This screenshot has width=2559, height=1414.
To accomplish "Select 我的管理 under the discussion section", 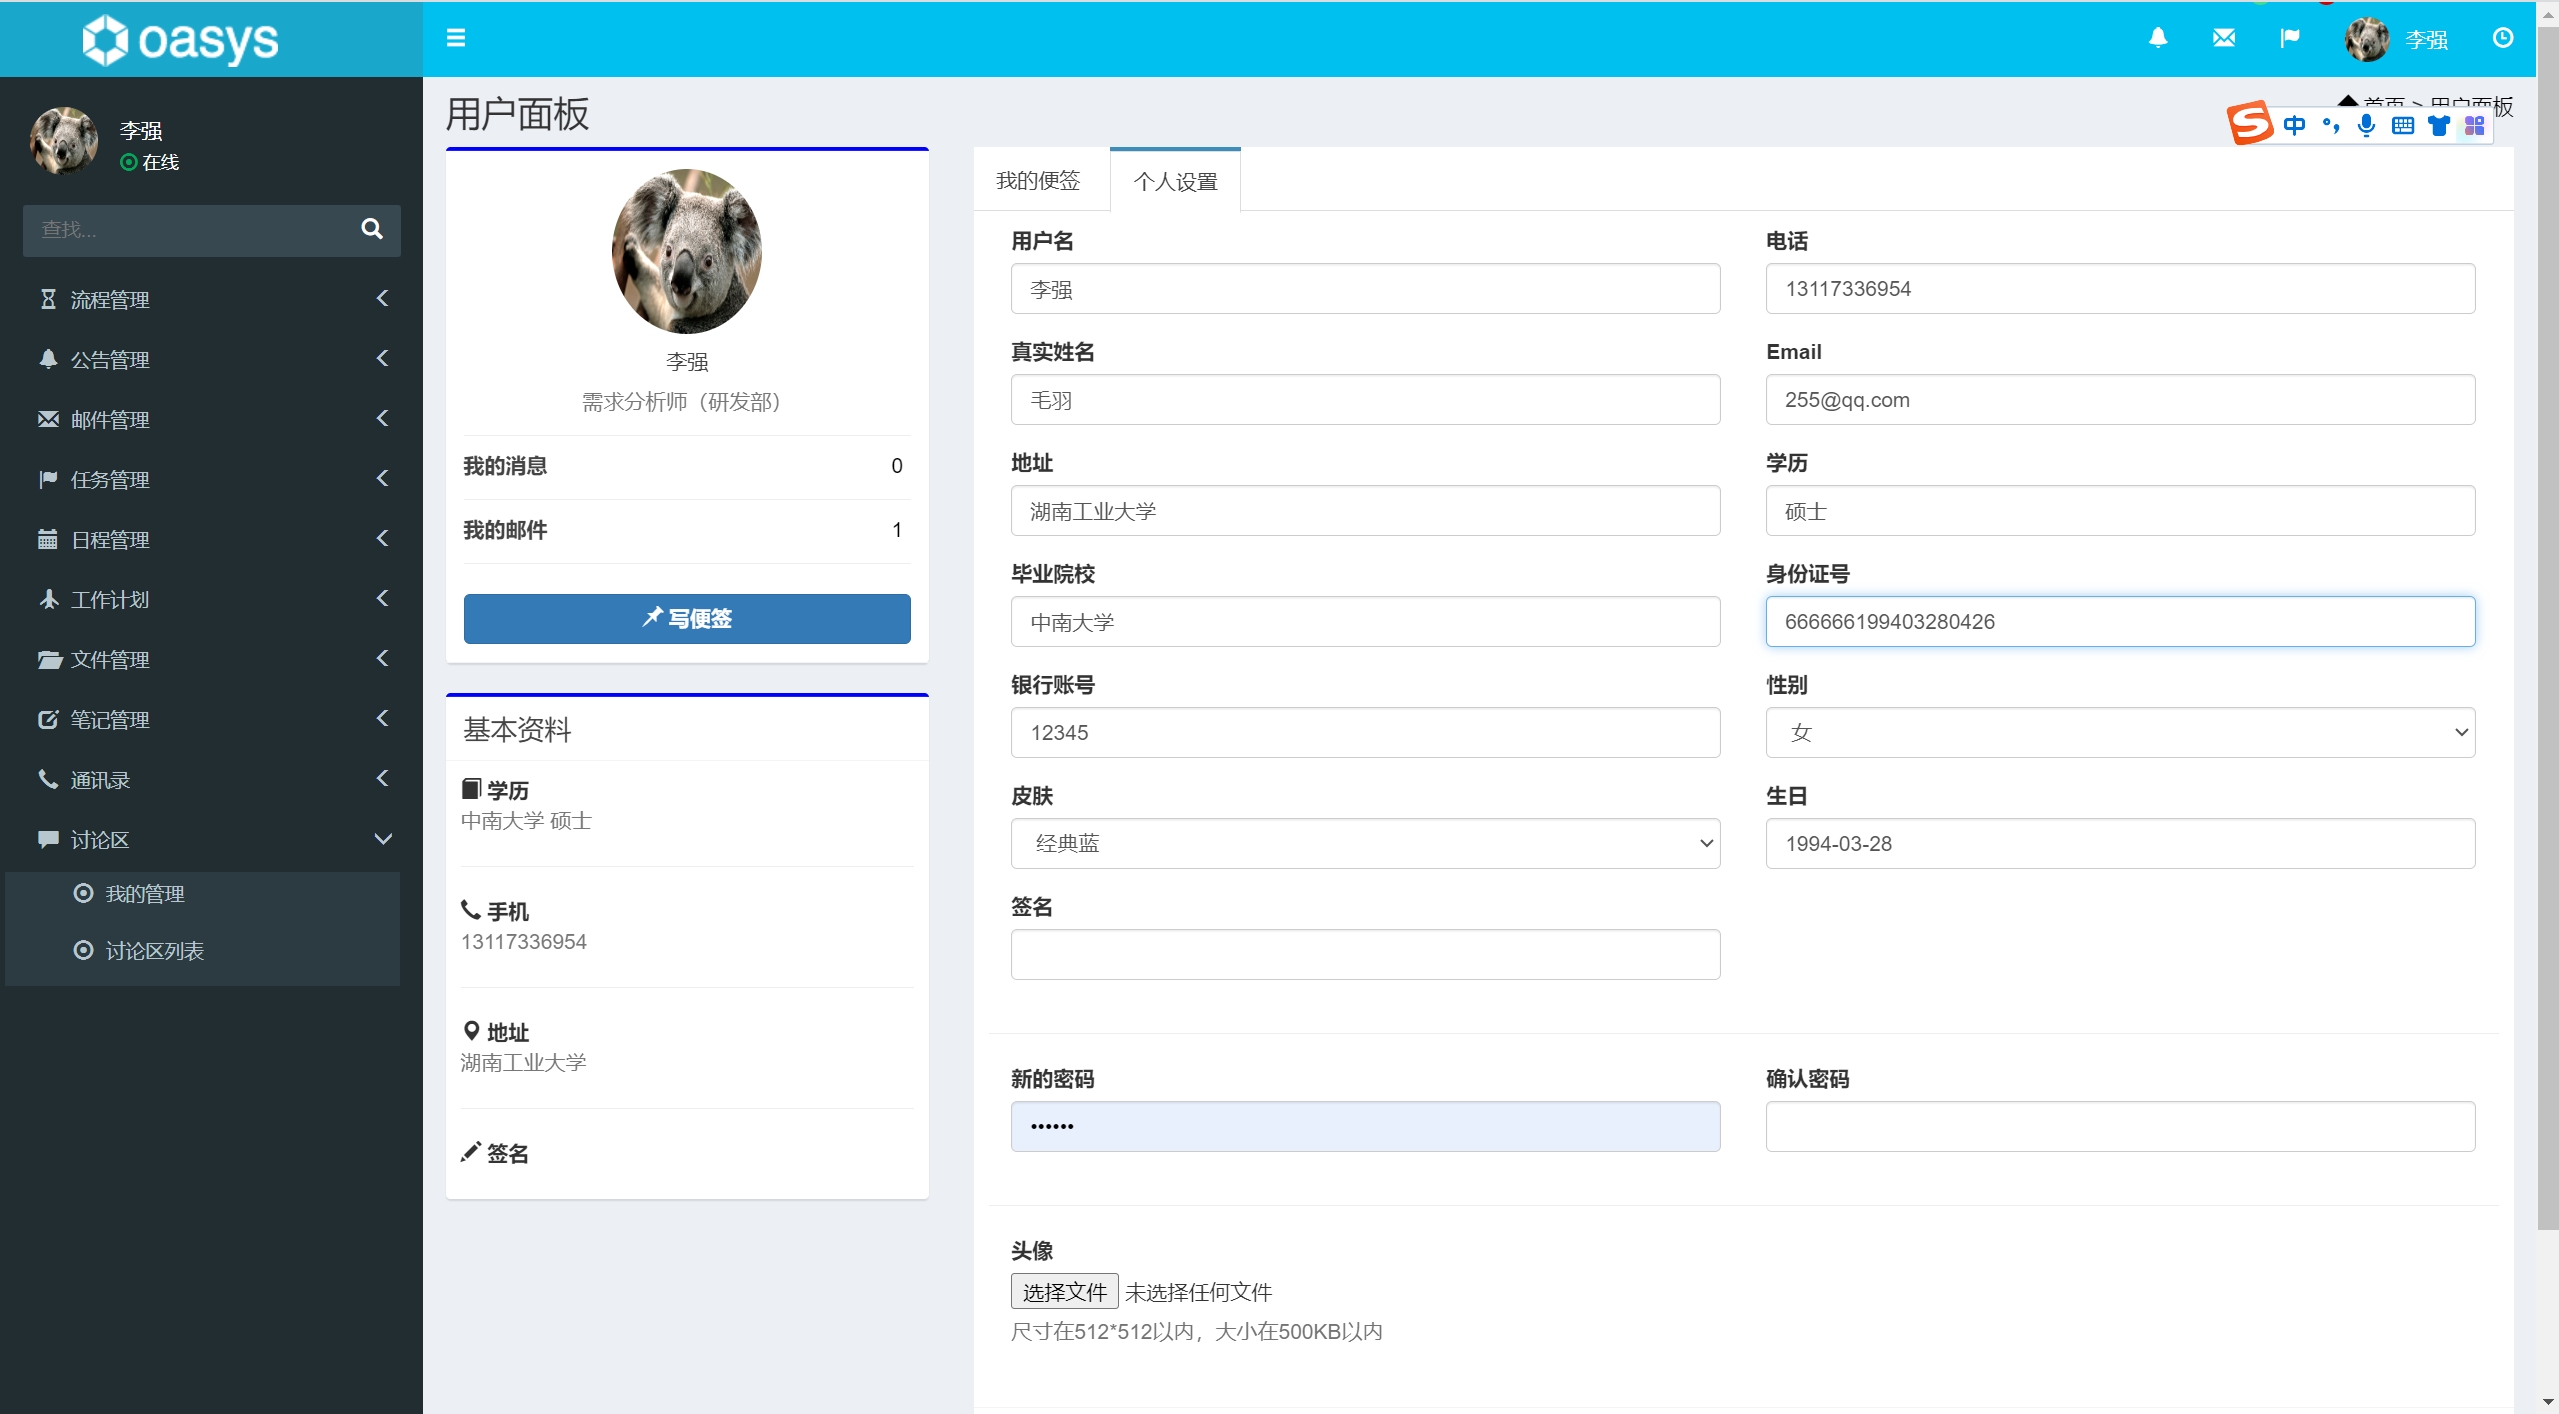I will (x=145, y=894).
